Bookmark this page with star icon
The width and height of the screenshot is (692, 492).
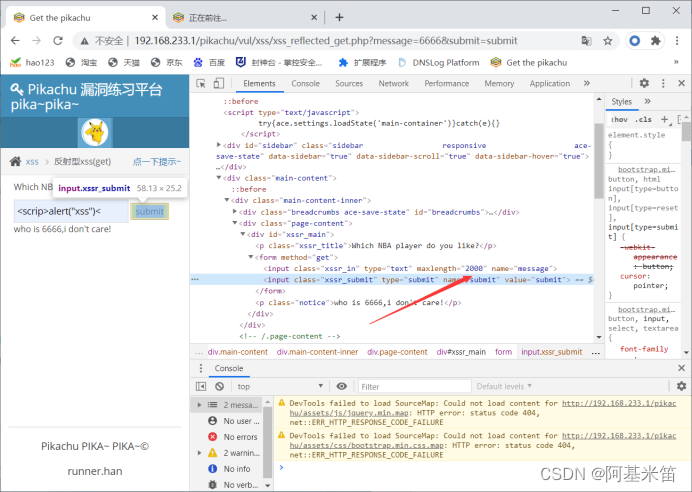point(608,41)
